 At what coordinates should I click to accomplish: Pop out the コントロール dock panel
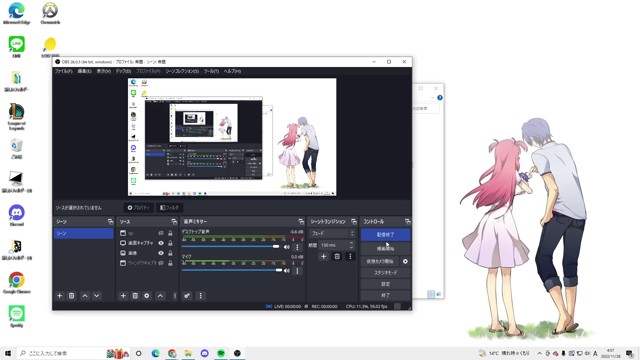point(407,222)
